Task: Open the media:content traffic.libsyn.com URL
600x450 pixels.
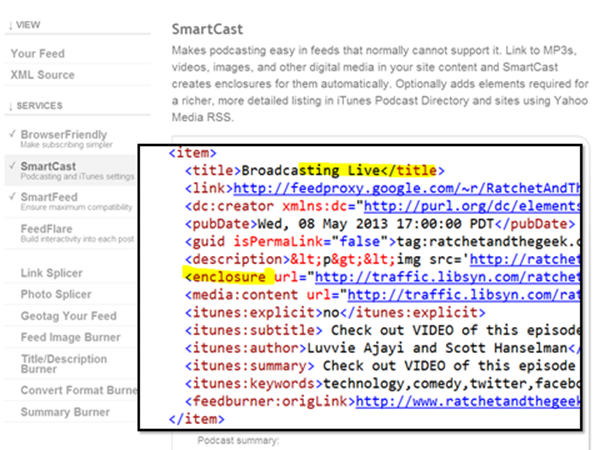Action: tap(463, 295)
